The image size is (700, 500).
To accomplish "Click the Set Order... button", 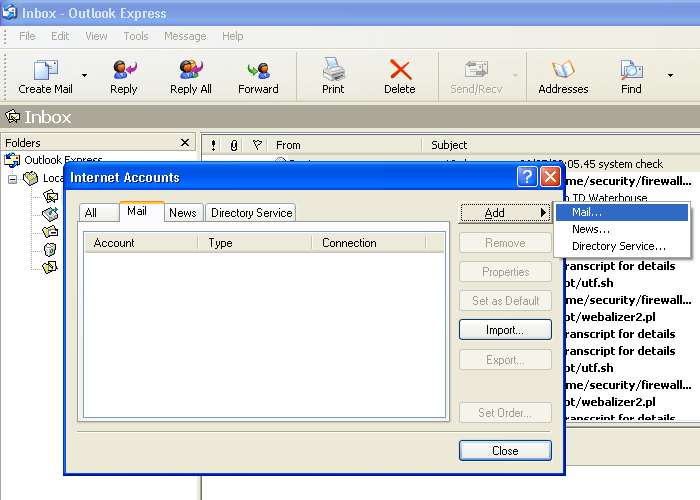I will tap(505, 412).
